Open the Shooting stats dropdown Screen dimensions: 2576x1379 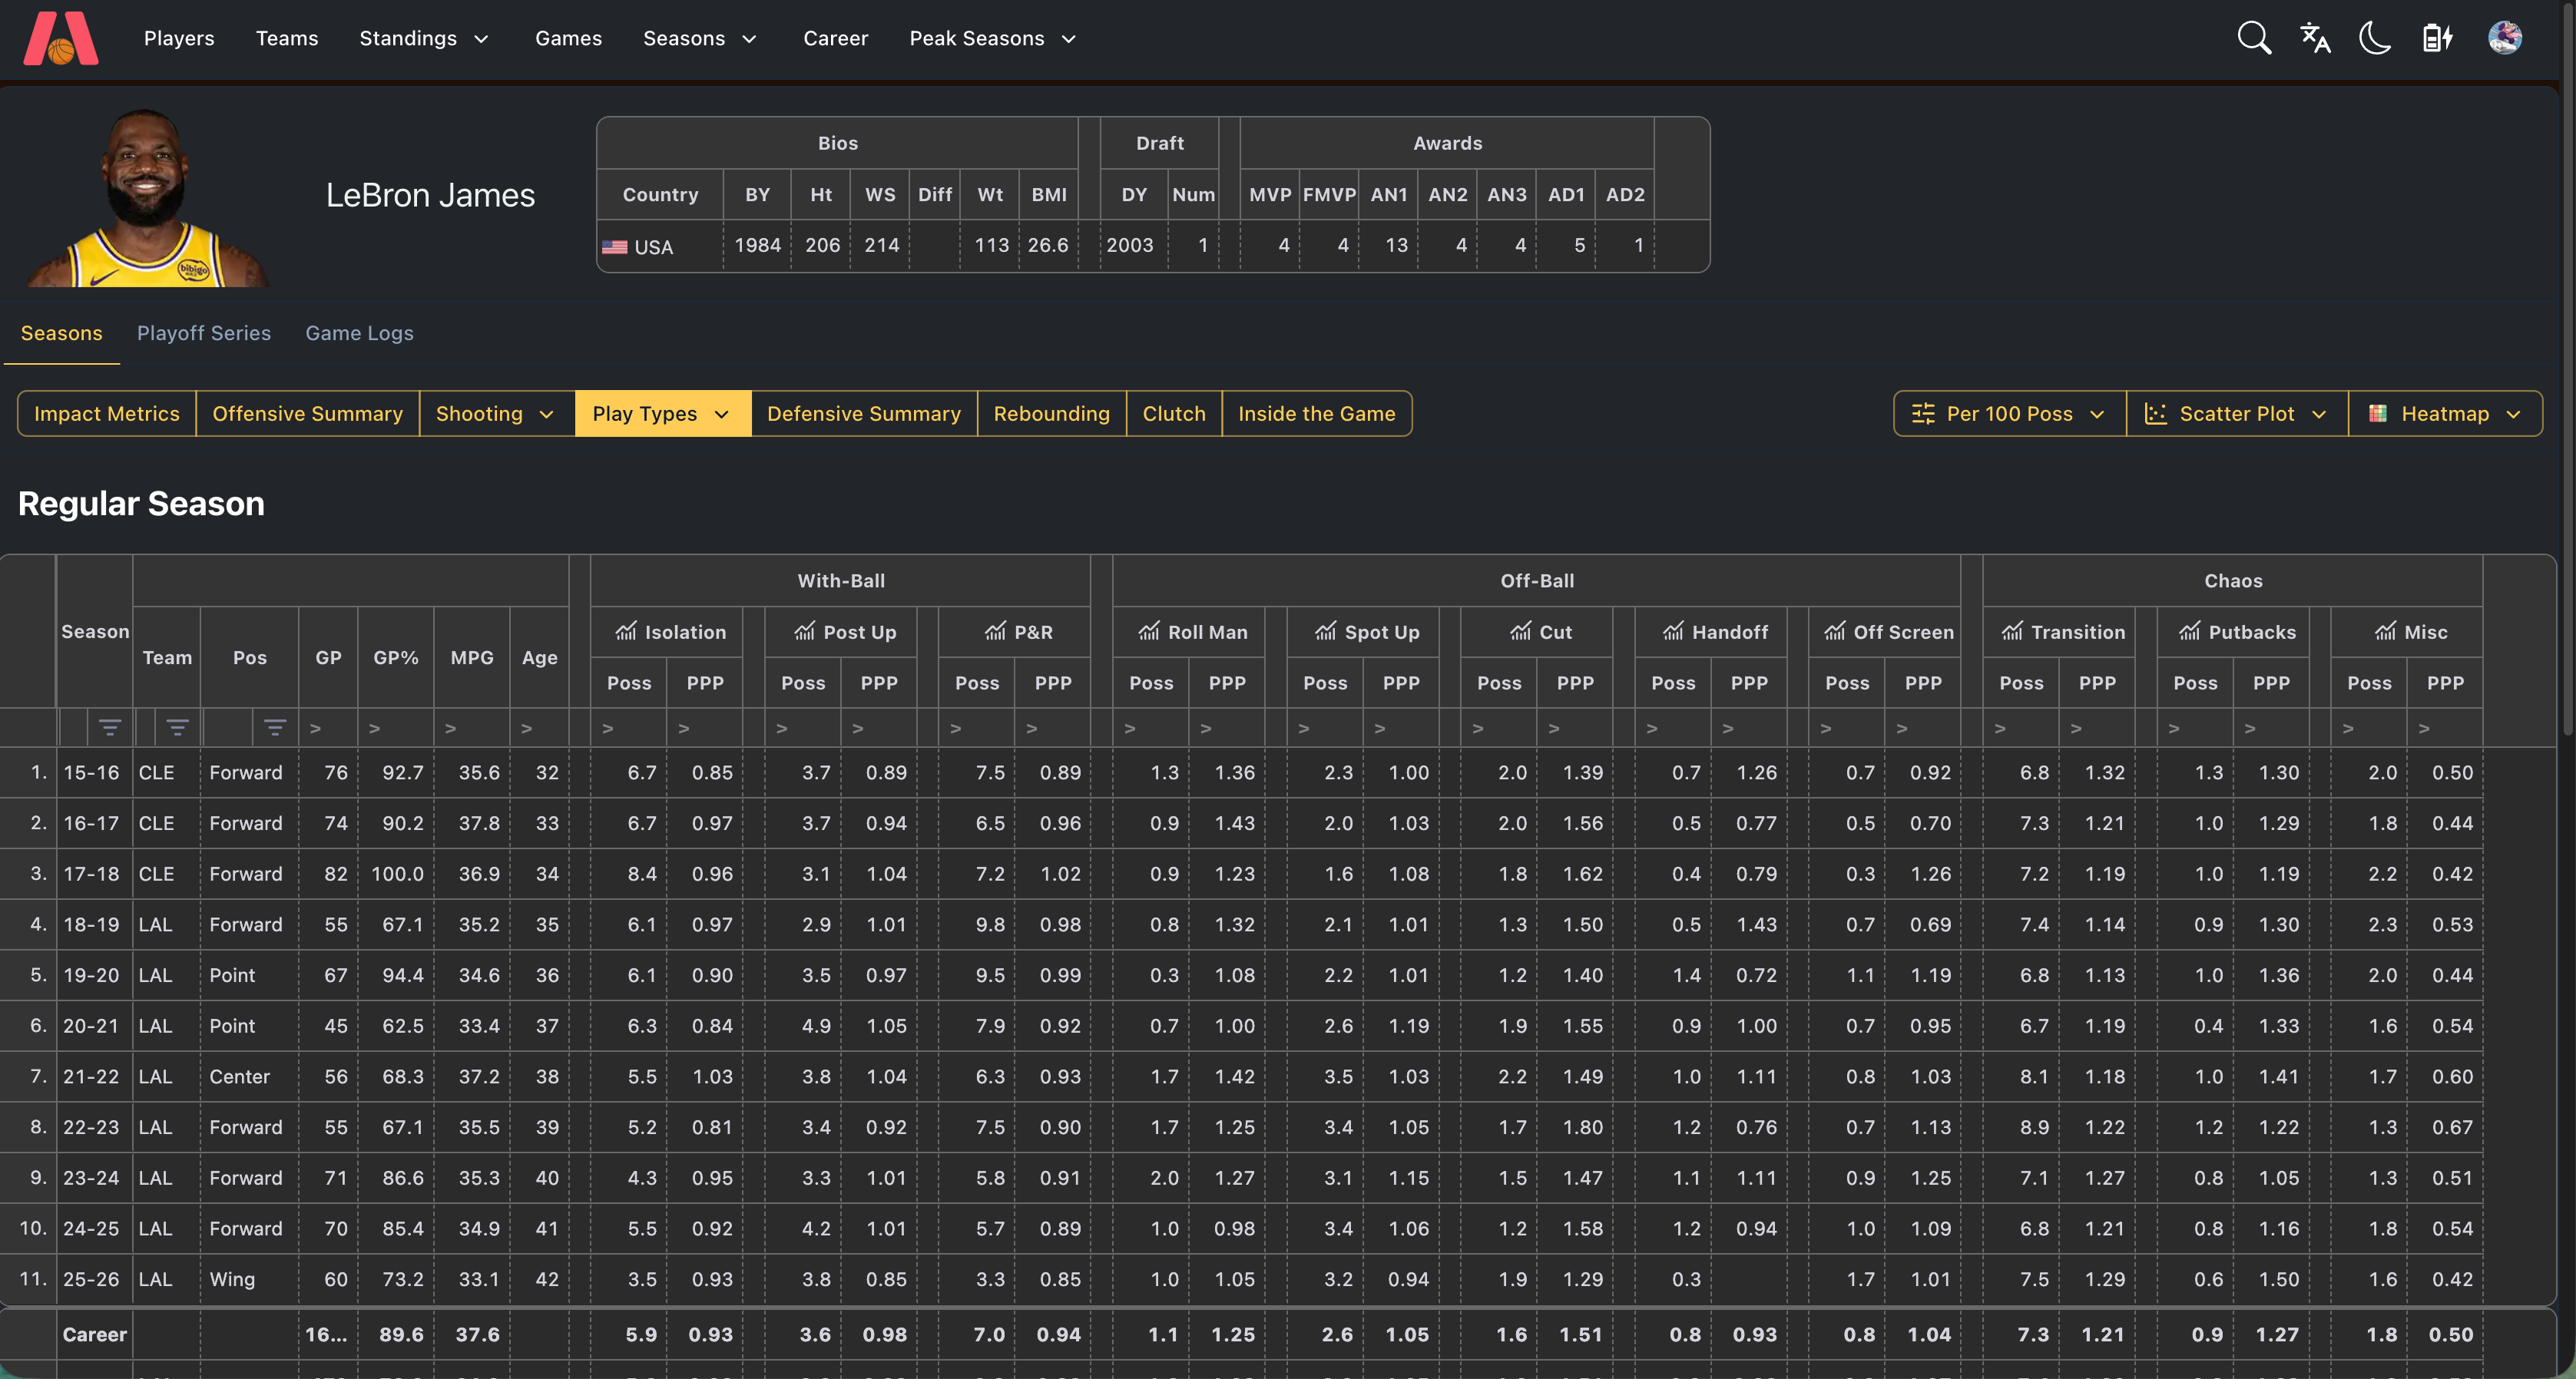pyautogui.click(x=496, y=413)
